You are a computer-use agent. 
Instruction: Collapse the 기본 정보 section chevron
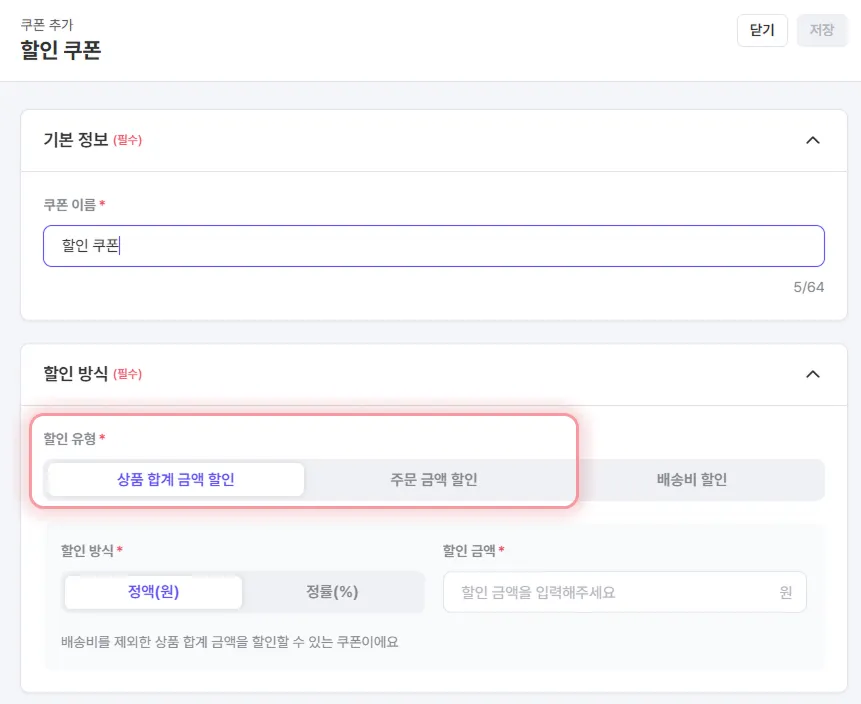pos(812,141)
